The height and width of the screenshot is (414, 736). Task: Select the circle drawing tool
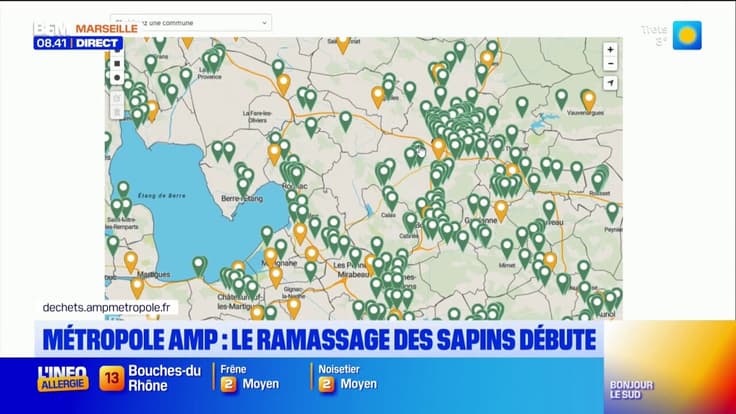click(x=117, y=77)
